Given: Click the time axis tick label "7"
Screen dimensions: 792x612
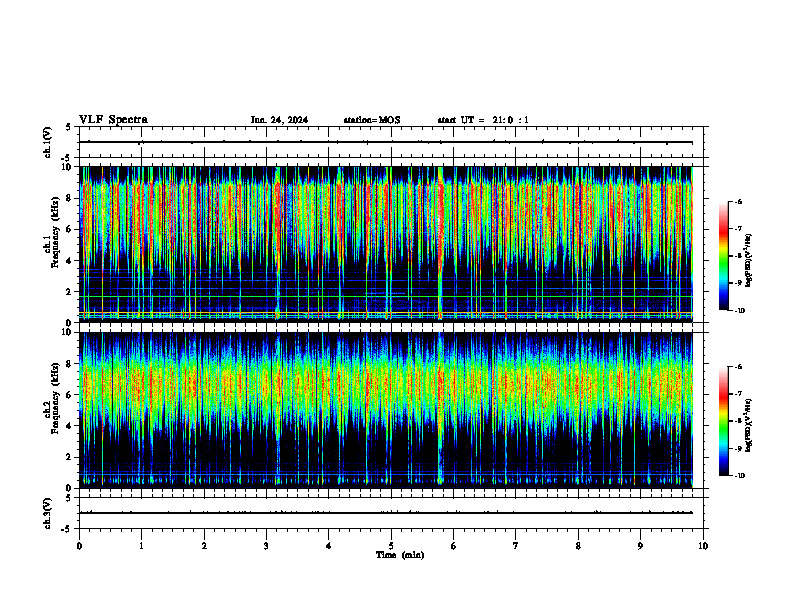Looking at the screenshot, I should click(x=516, y=546).
